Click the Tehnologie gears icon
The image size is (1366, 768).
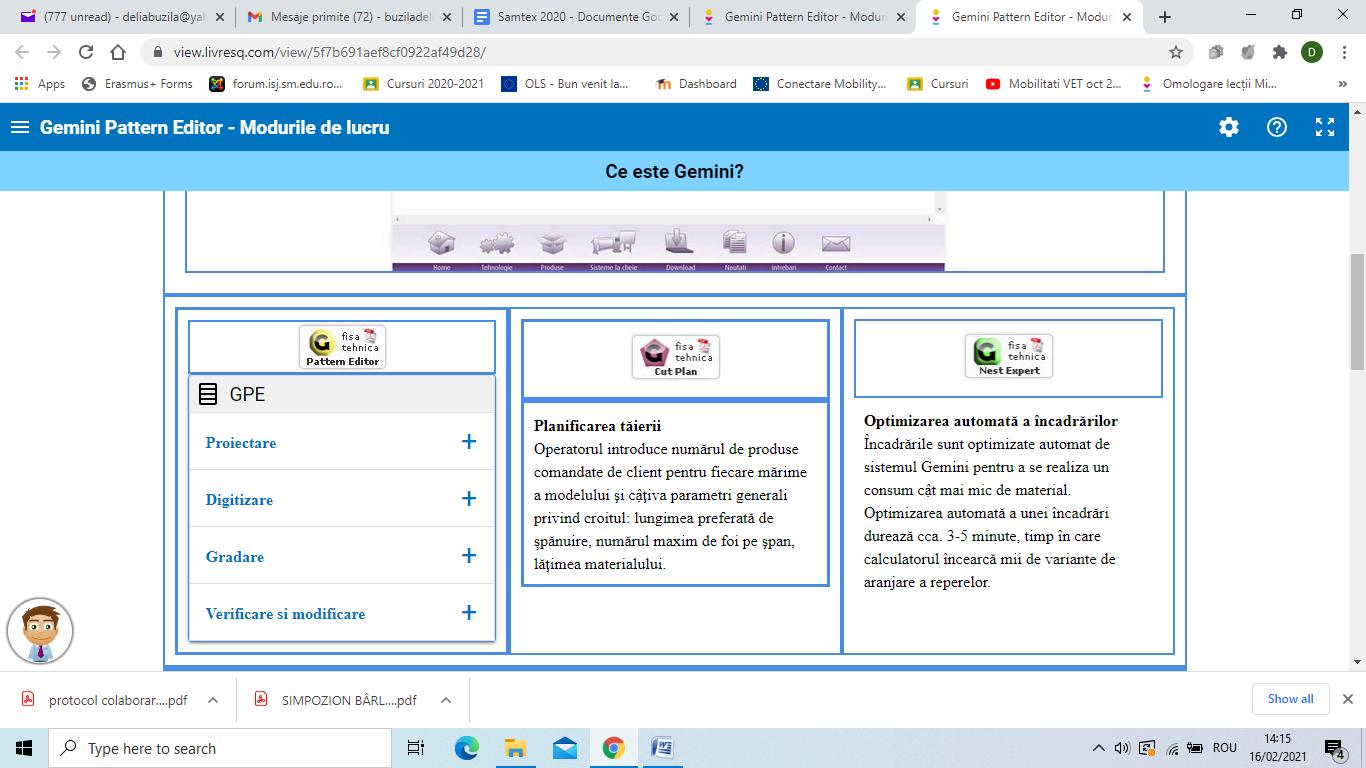coord(497,243)
